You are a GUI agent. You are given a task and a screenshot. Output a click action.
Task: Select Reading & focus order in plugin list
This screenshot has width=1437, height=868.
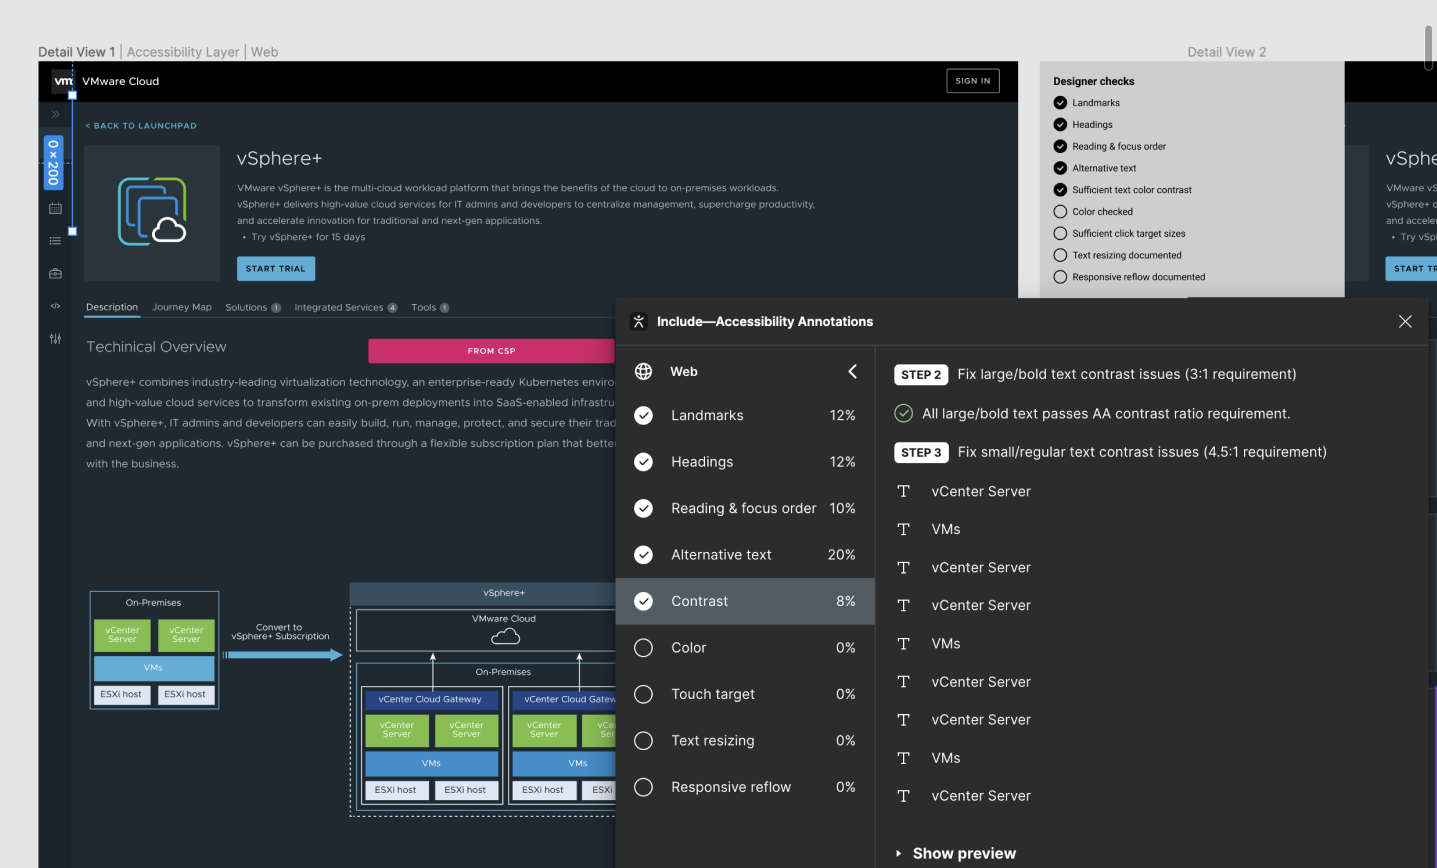745,508
